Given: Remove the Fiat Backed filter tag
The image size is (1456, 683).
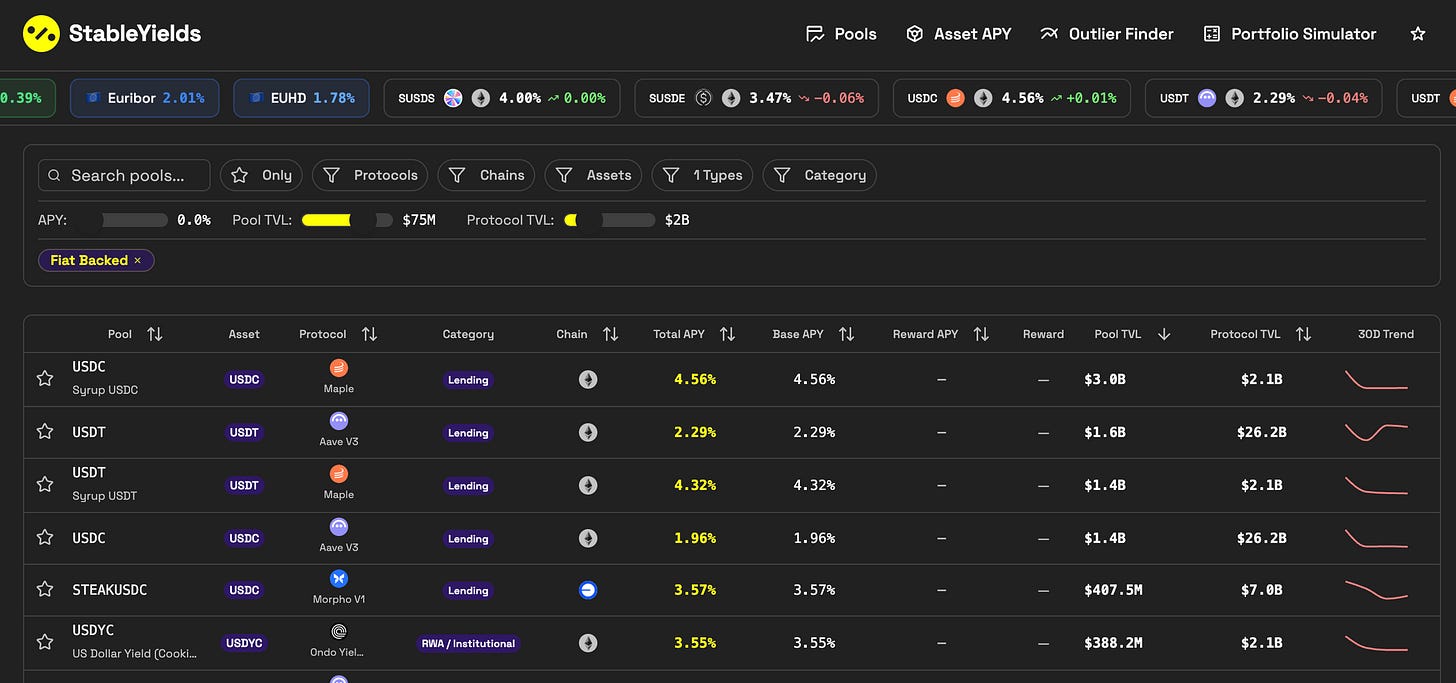Looking at the screenshot, I should [x=137, y=260].
